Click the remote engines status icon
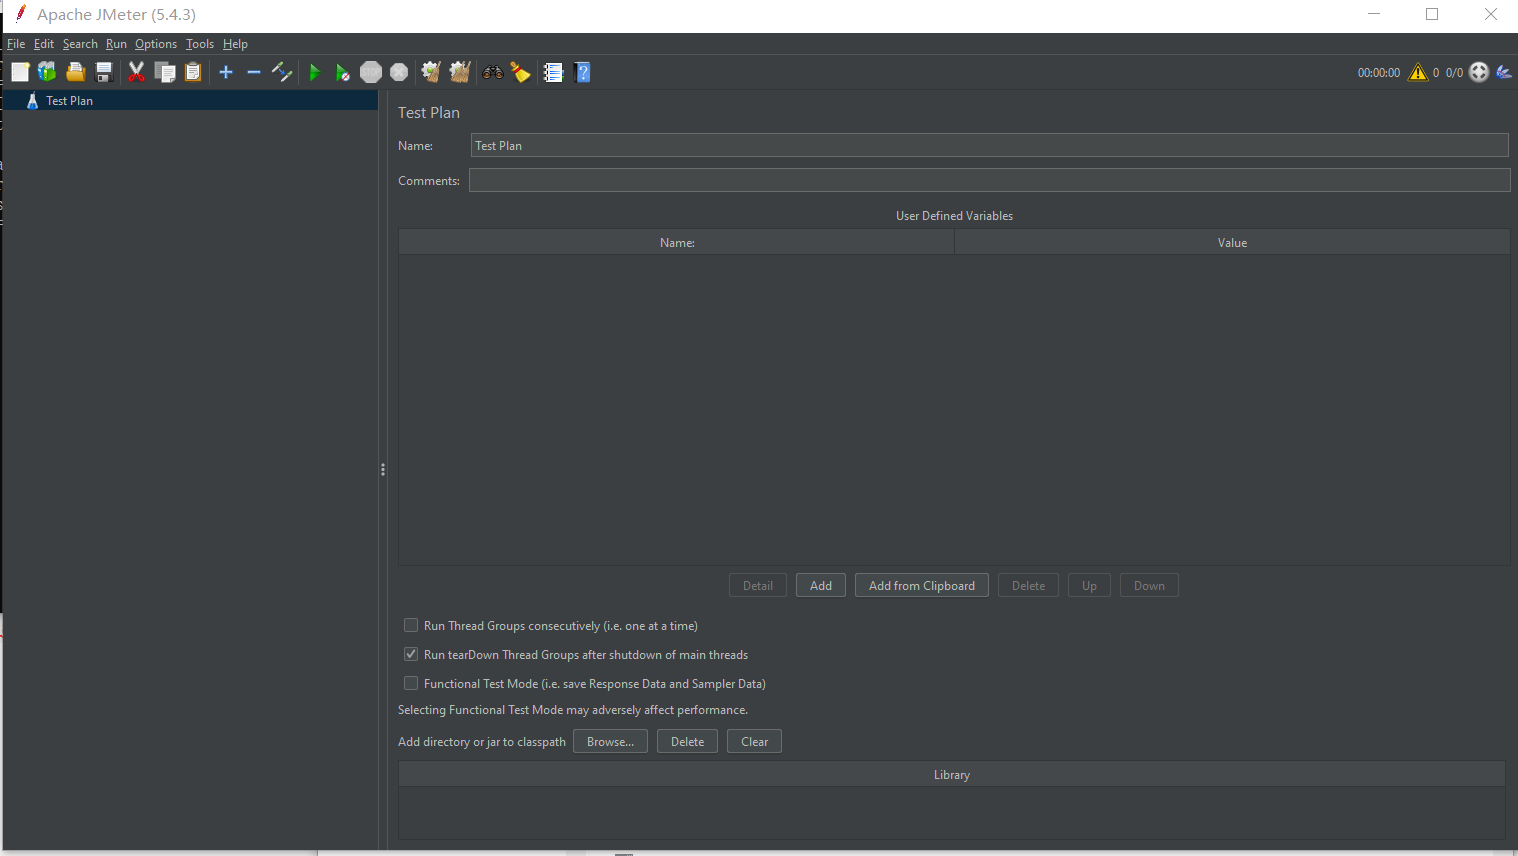 (1479, 72)
